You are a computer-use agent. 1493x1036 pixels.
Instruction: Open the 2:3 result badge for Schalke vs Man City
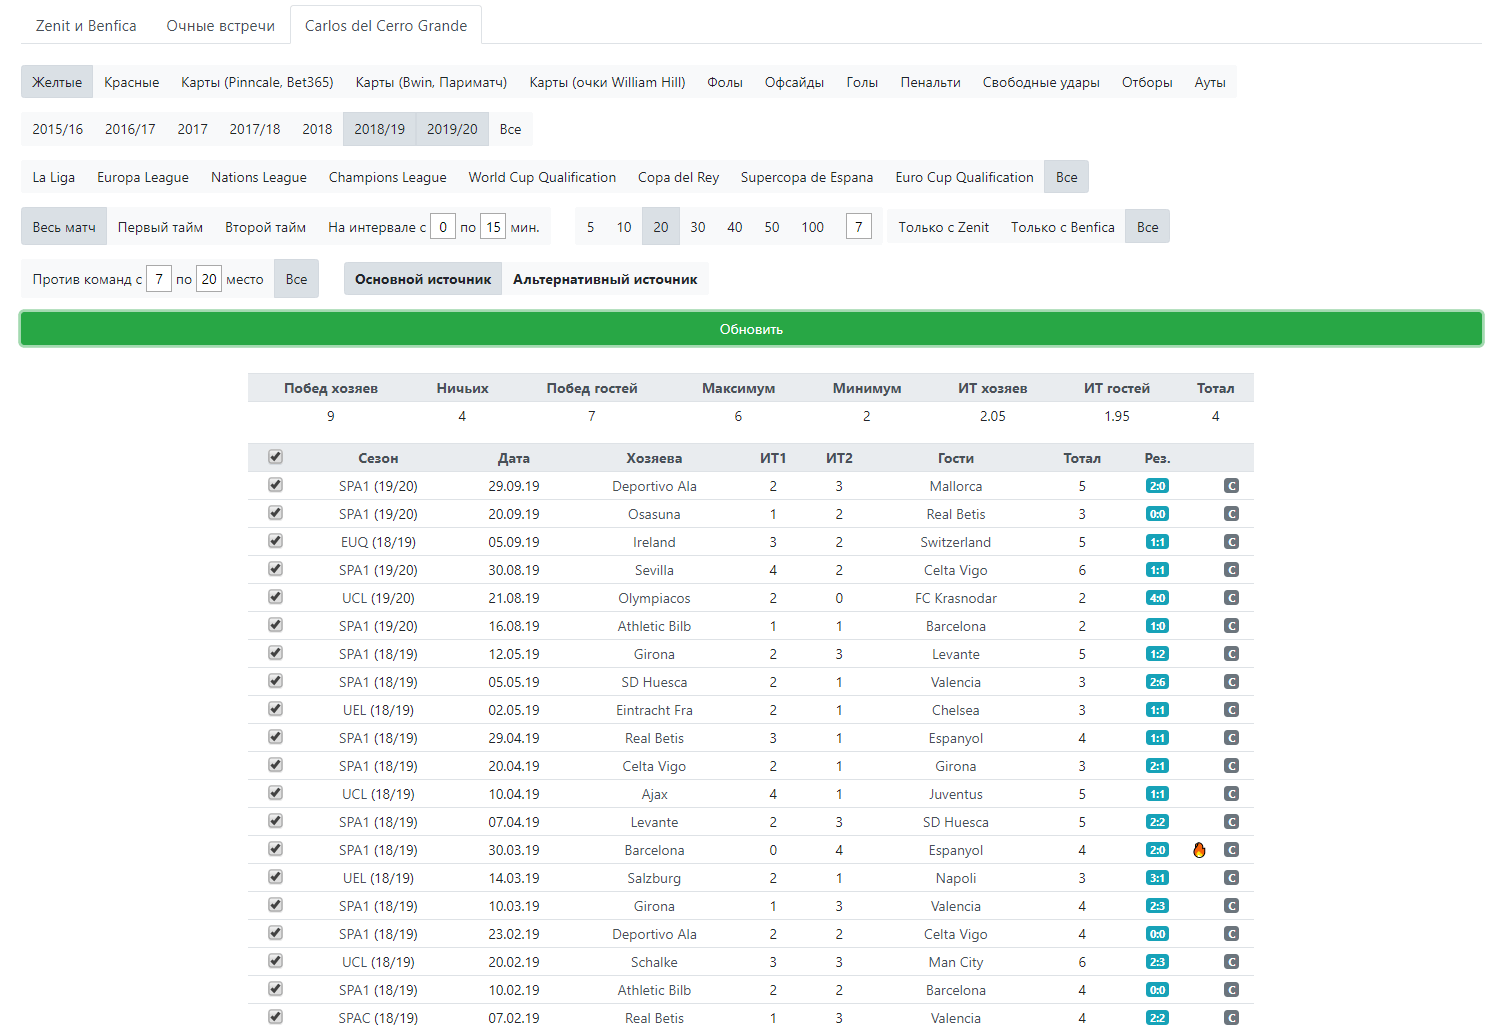[x=1157, y=962]
